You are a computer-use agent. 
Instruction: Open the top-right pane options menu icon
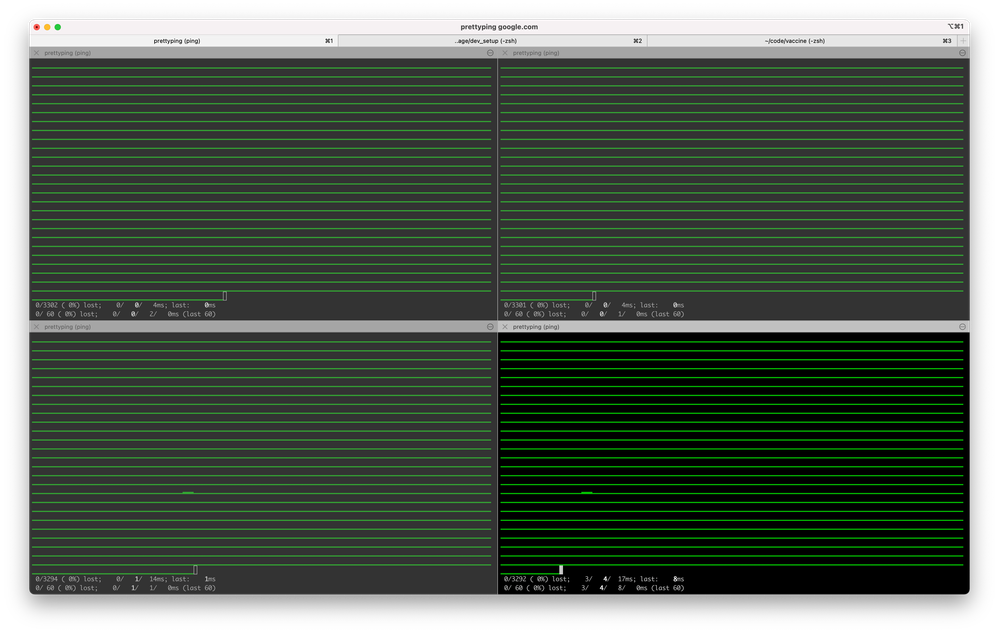point(962,53)
